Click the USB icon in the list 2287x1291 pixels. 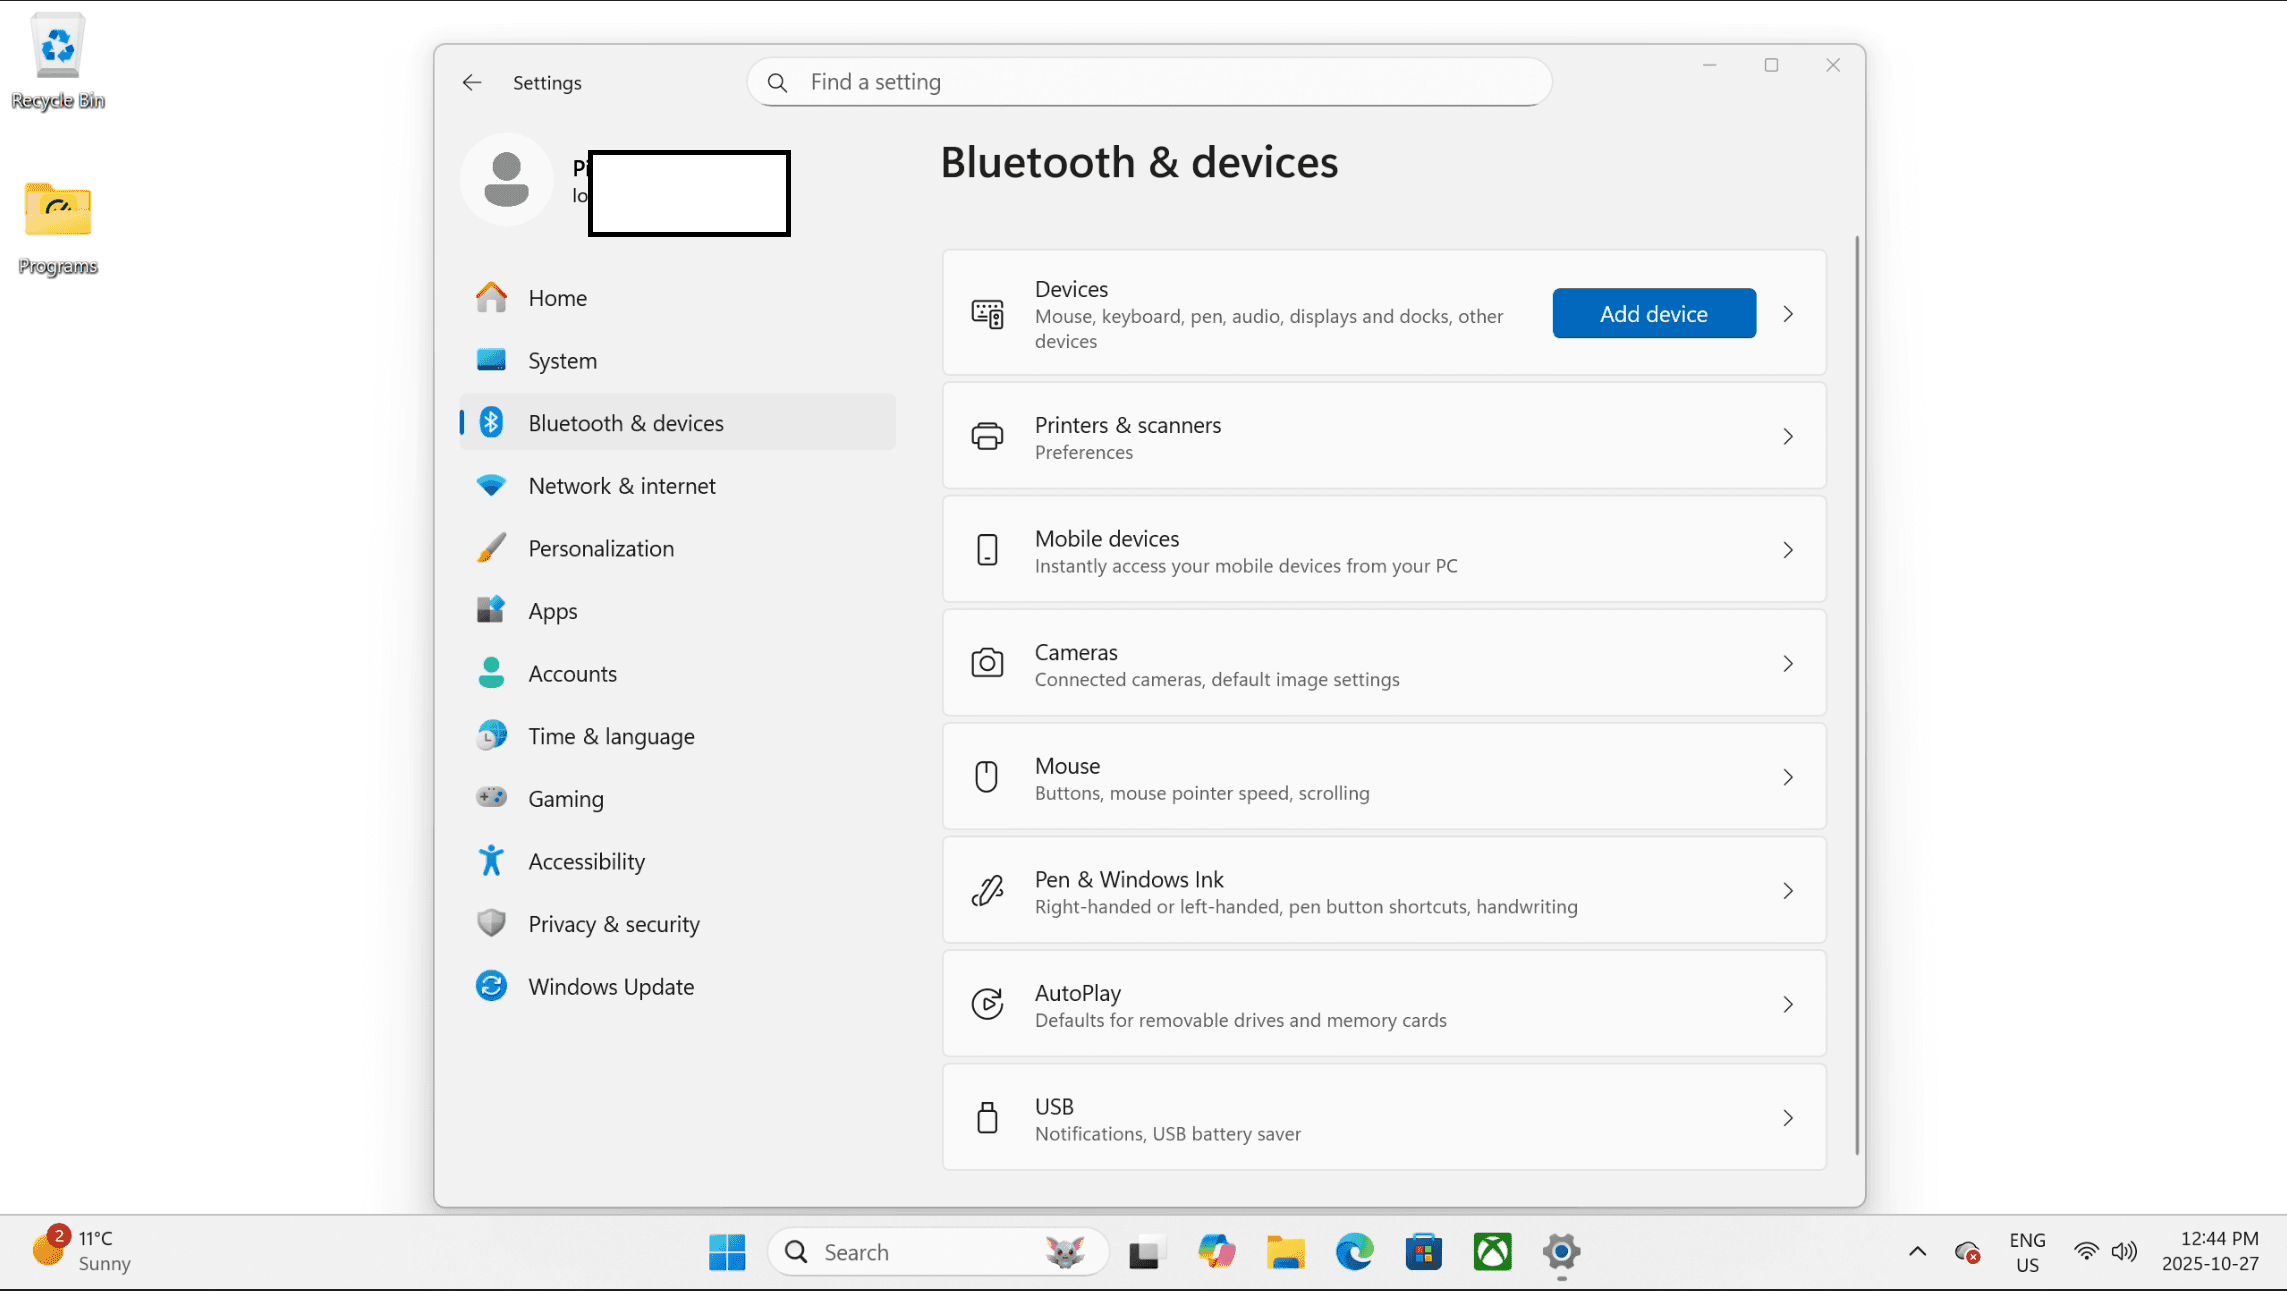click(987, 1118)
